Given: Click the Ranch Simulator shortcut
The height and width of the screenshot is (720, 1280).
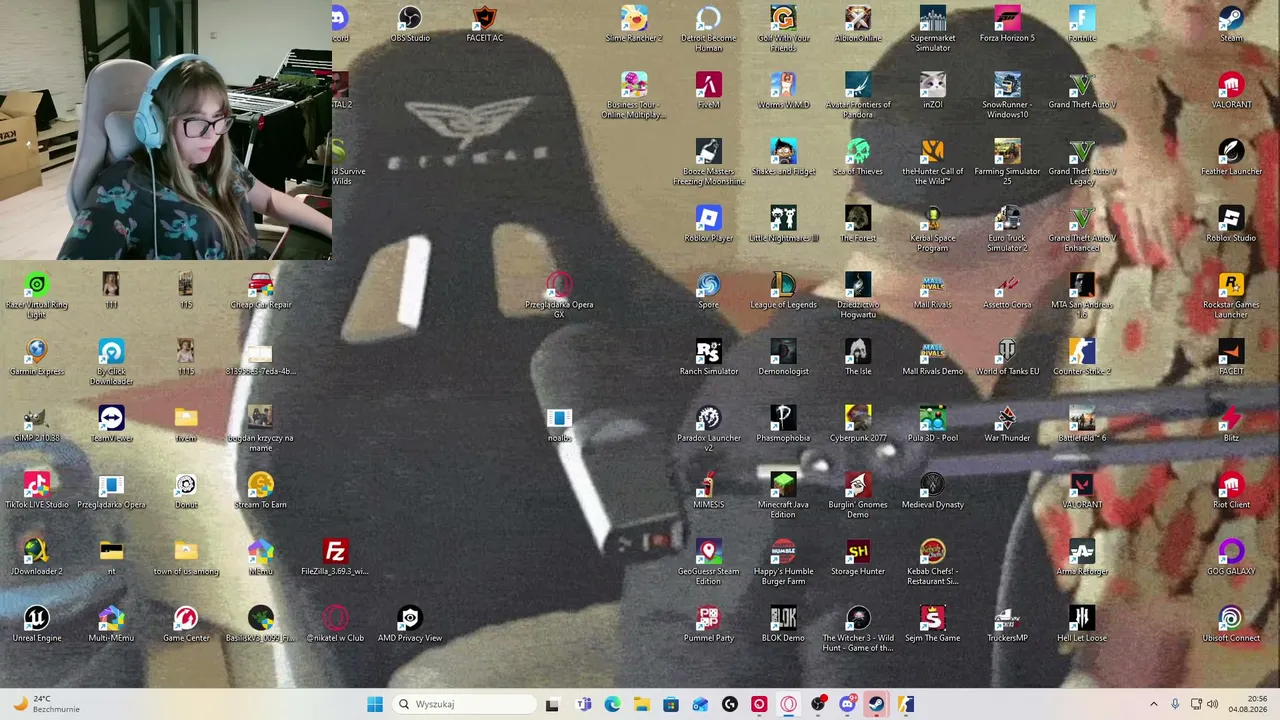Looking at the screenshot, I should [708, 357].
